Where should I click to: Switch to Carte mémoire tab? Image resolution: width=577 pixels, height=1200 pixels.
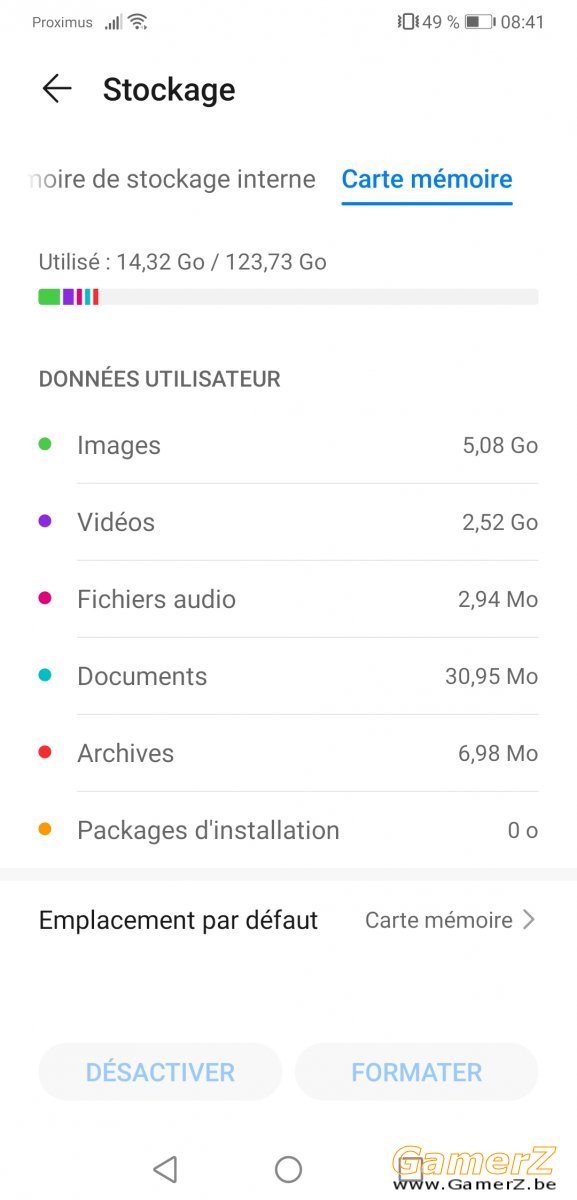tap(427, 179)
